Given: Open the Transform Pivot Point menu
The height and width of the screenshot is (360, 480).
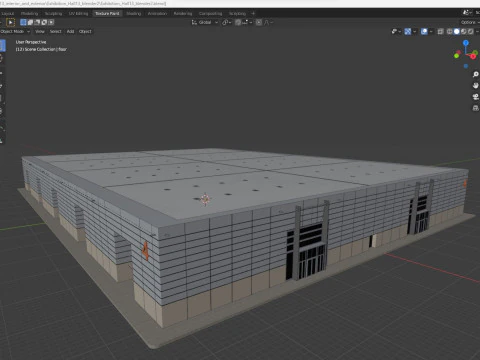Looking at the screenshot, I should tap(227, 22).
